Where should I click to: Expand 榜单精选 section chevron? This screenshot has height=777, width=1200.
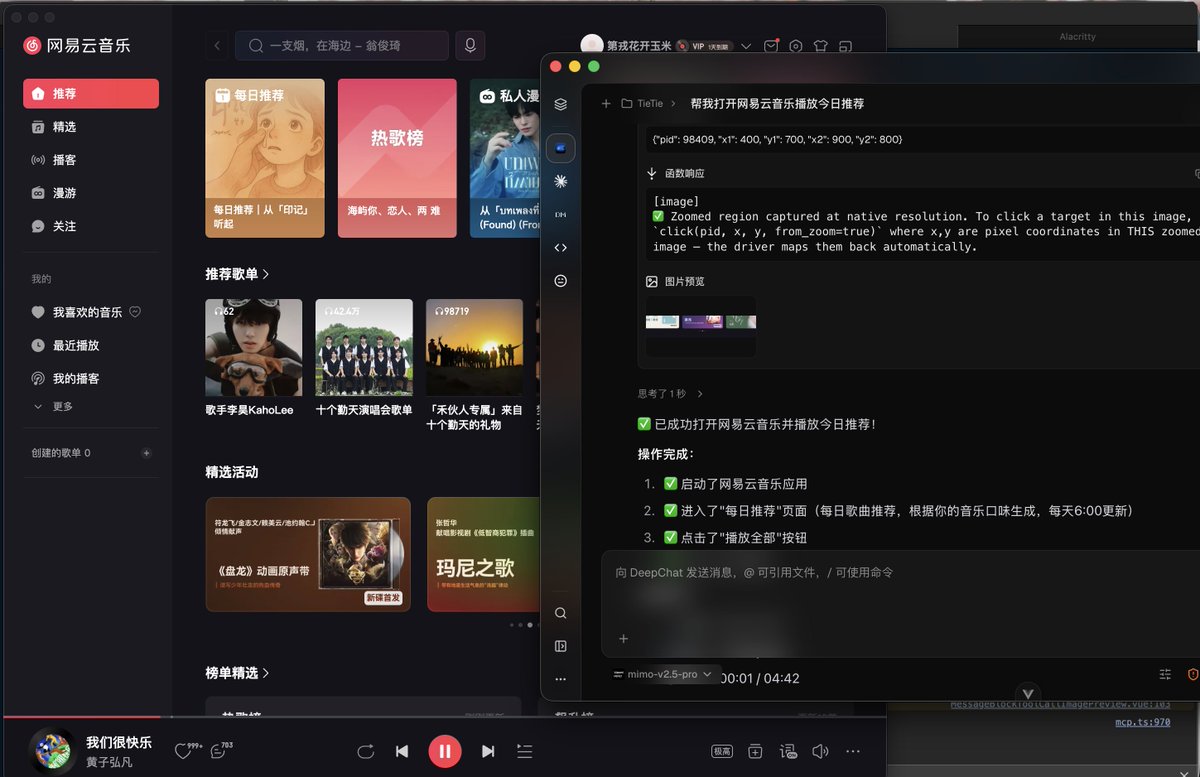[x=266, y=673]
